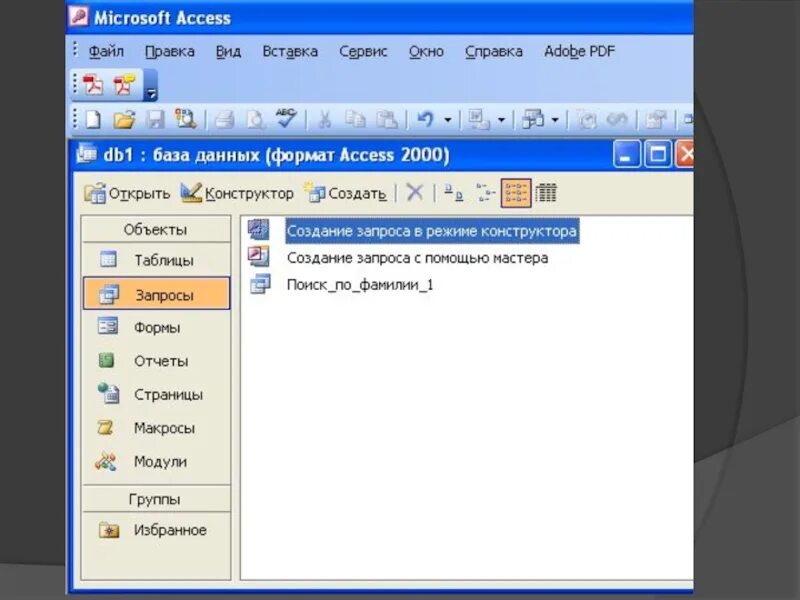Click the Office Links icon

(479, 120)
